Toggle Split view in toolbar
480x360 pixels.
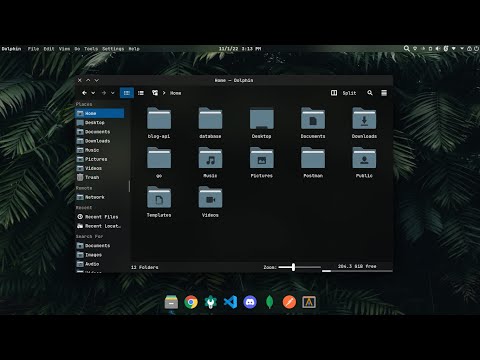(344, 93)
